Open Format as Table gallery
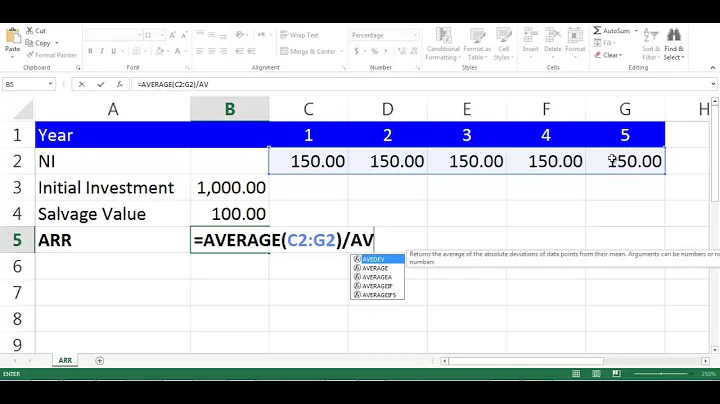The width and height of the screenshot is (720, 404). coord(477,44)
